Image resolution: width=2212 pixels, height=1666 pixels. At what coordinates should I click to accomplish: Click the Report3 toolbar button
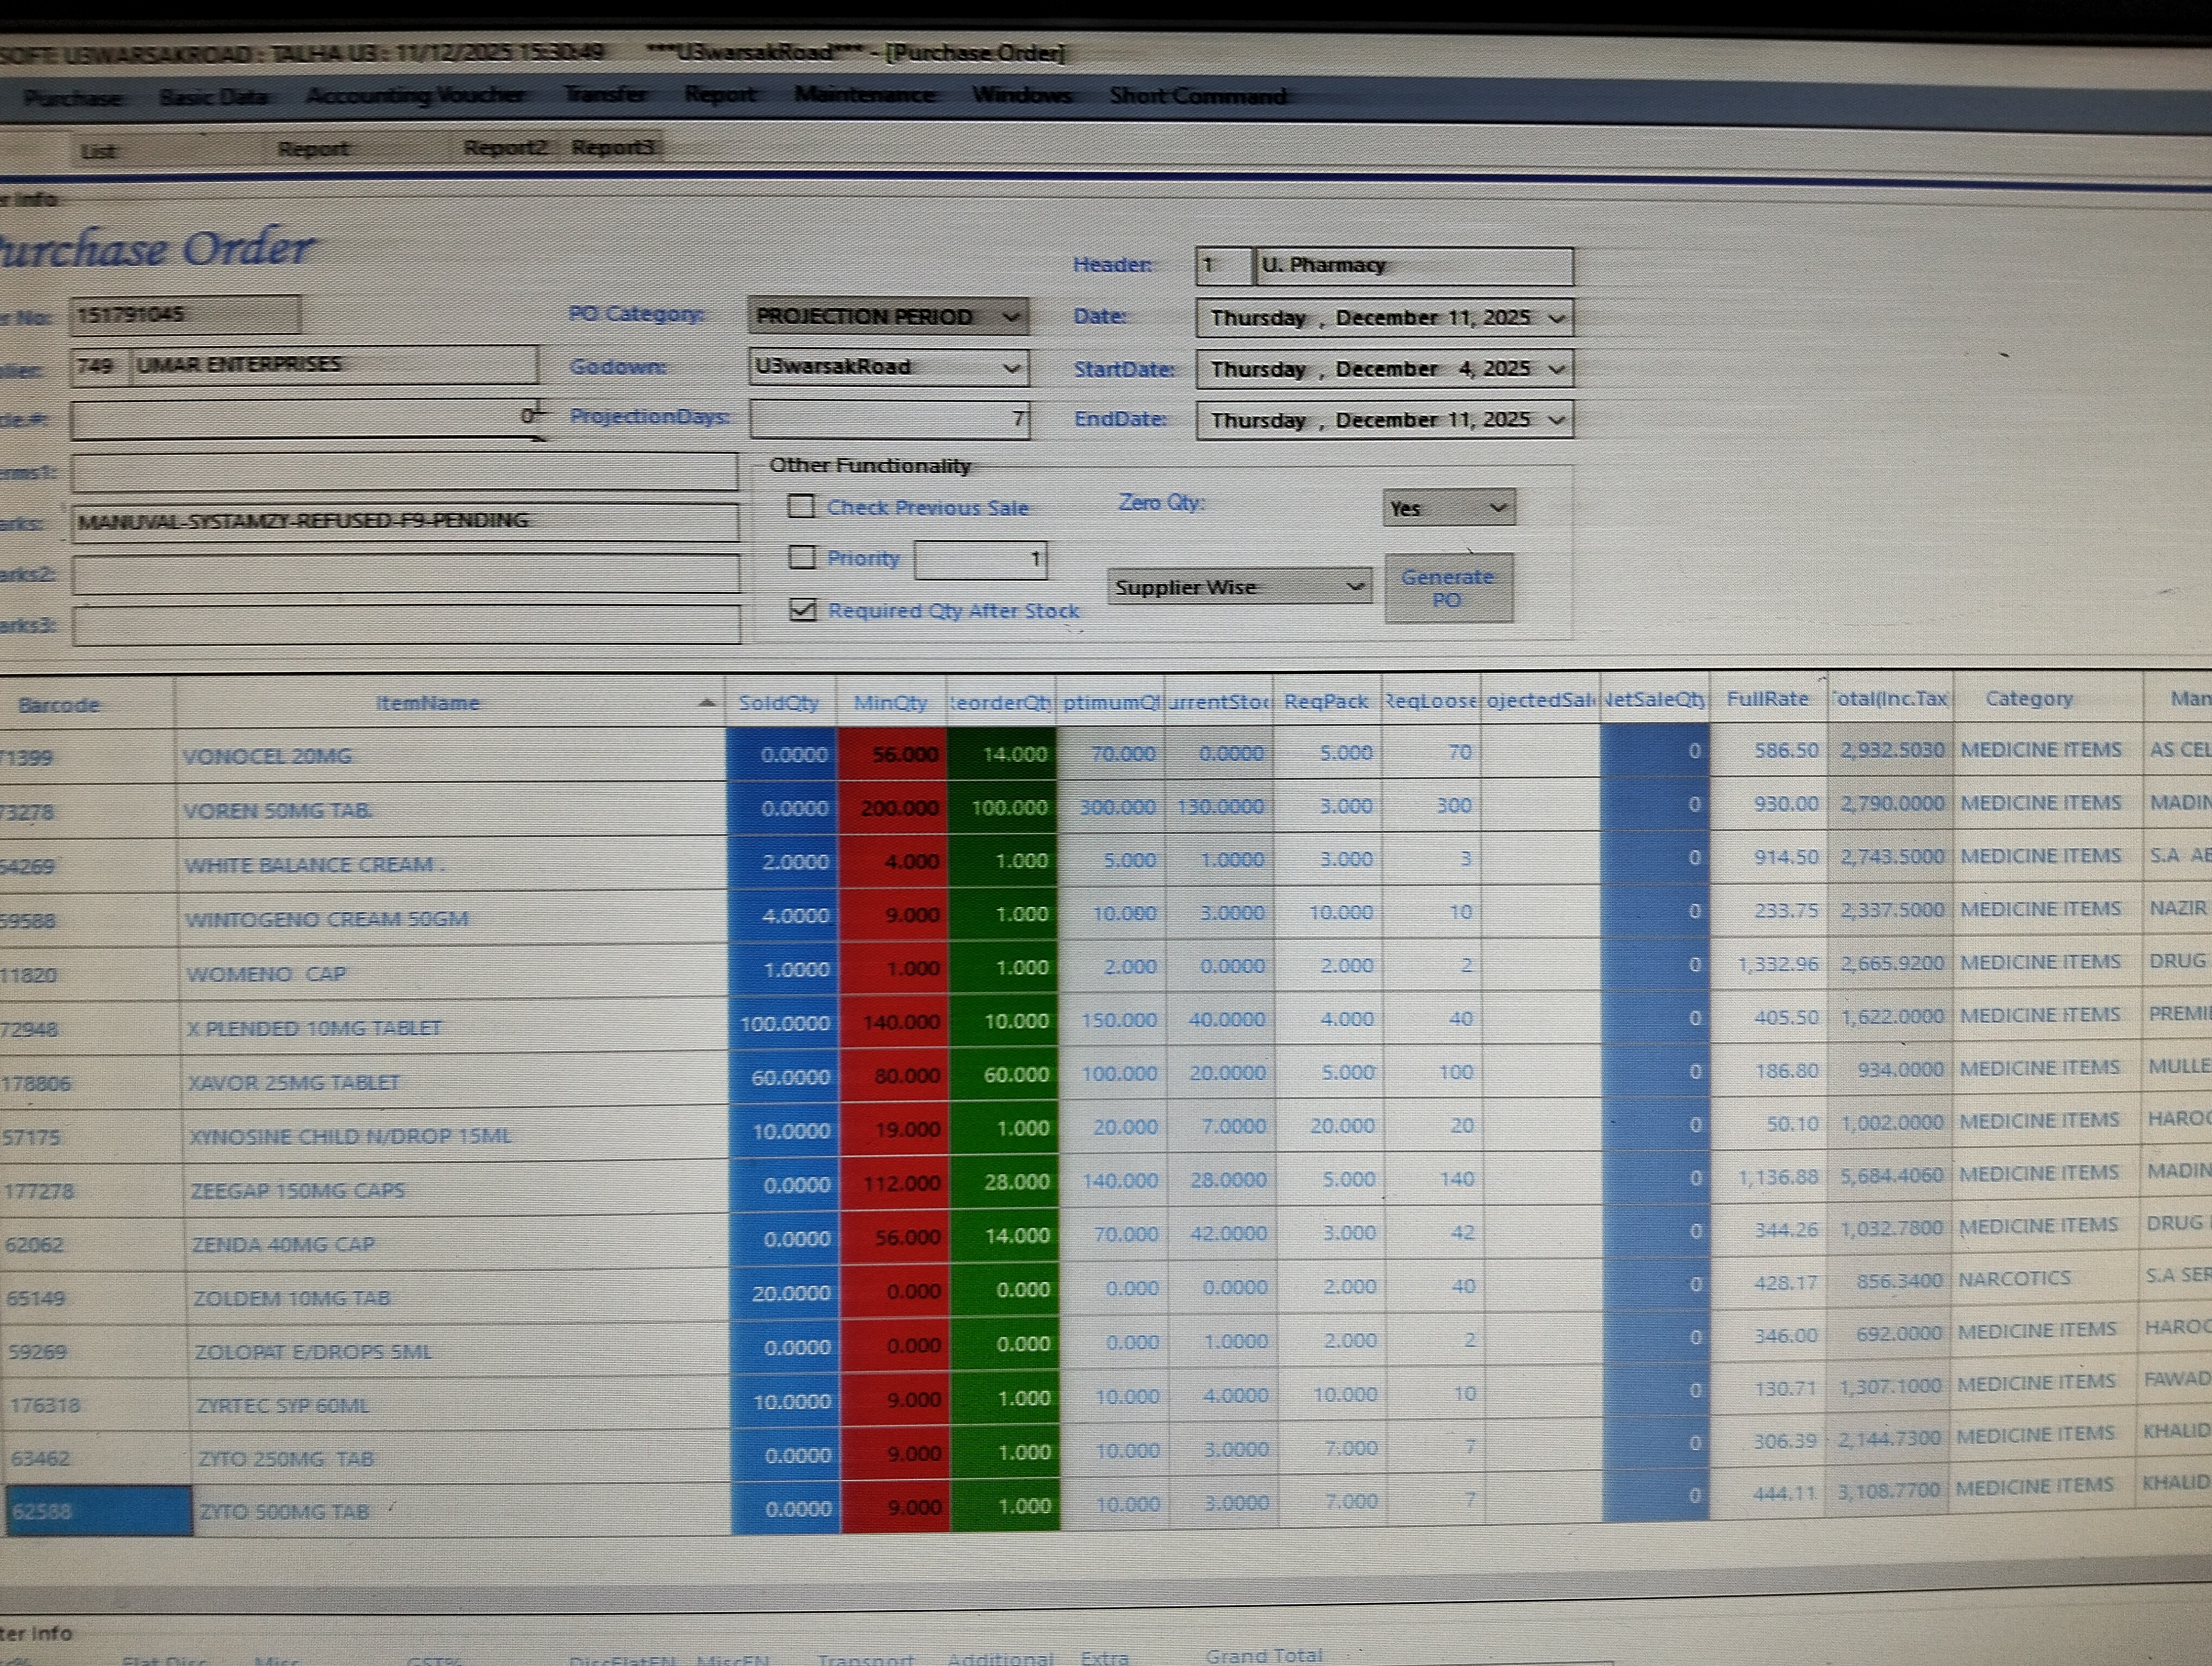pos(613,147)
